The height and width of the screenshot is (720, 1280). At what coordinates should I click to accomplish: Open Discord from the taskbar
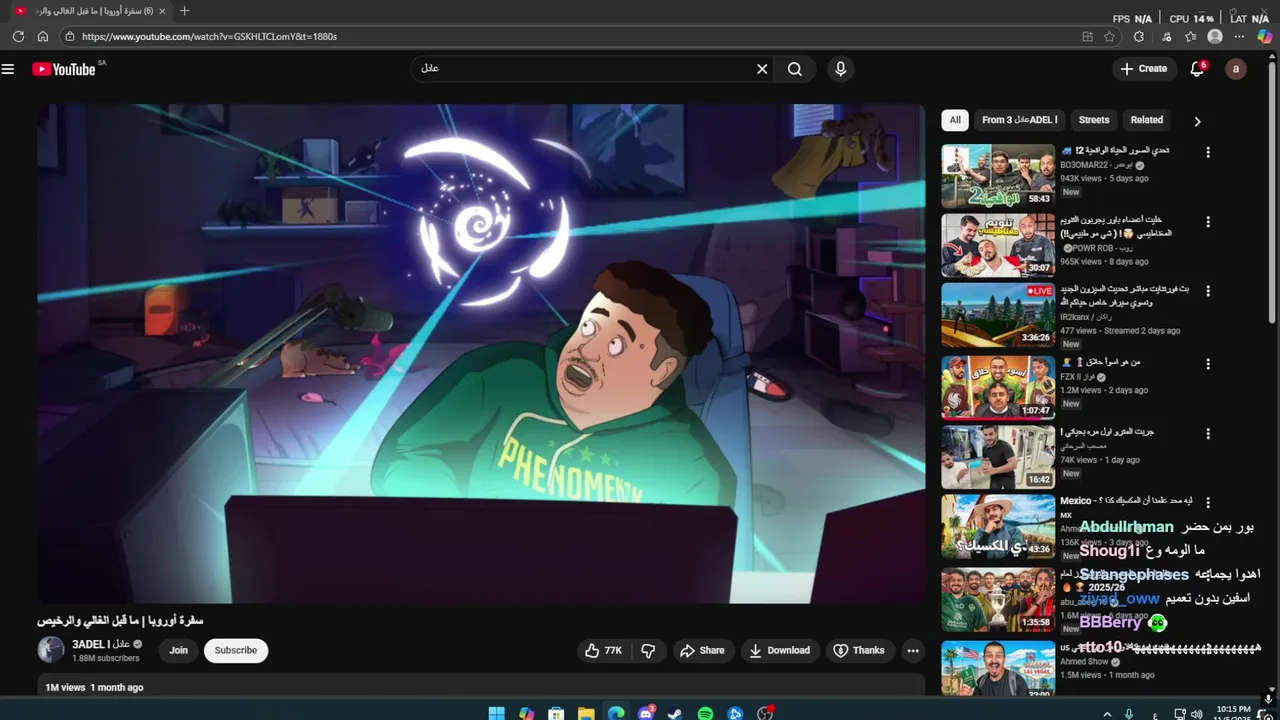coord(646,713)
